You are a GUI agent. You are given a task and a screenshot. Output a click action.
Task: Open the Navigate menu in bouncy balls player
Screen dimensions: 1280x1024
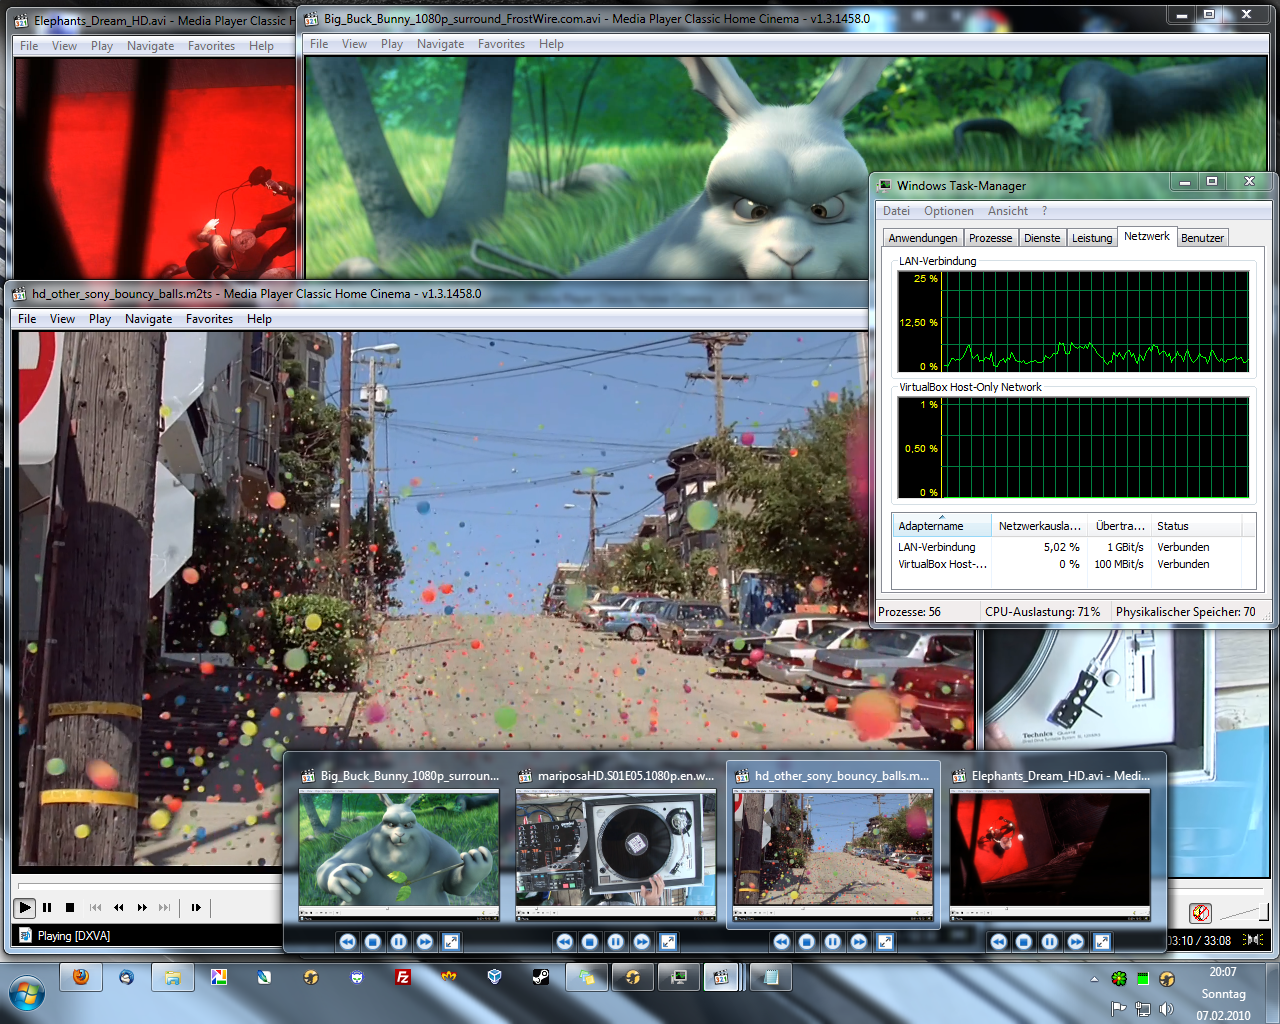tap(148, 319)
